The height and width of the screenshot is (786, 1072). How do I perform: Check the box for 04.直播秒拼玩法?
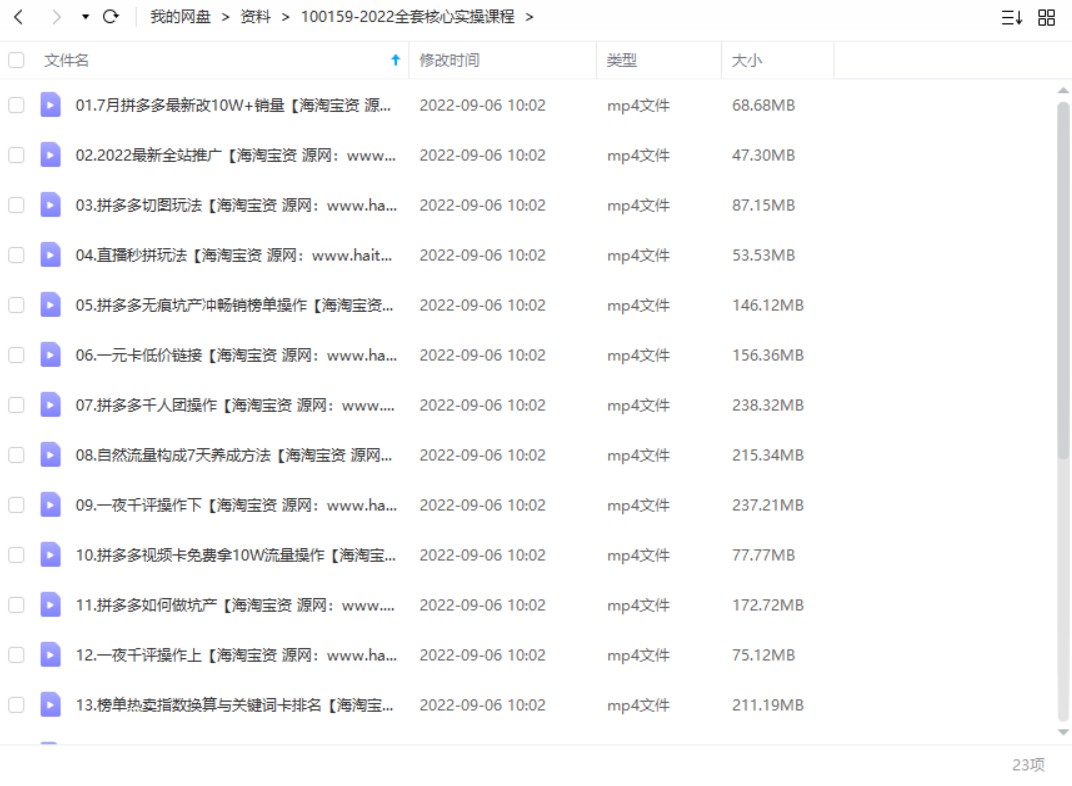click(x=16, y=255)
